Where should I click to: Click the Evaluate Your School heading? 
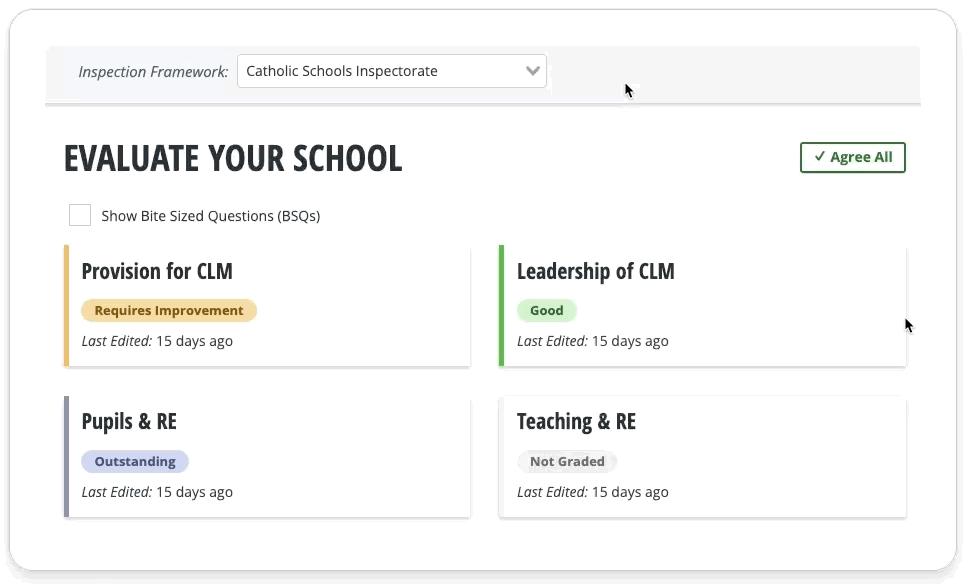click(233, 159)
